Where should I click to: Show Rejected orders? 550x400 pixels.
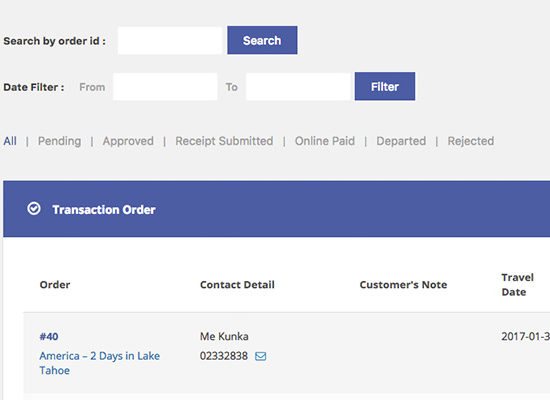tap(470, 141)
